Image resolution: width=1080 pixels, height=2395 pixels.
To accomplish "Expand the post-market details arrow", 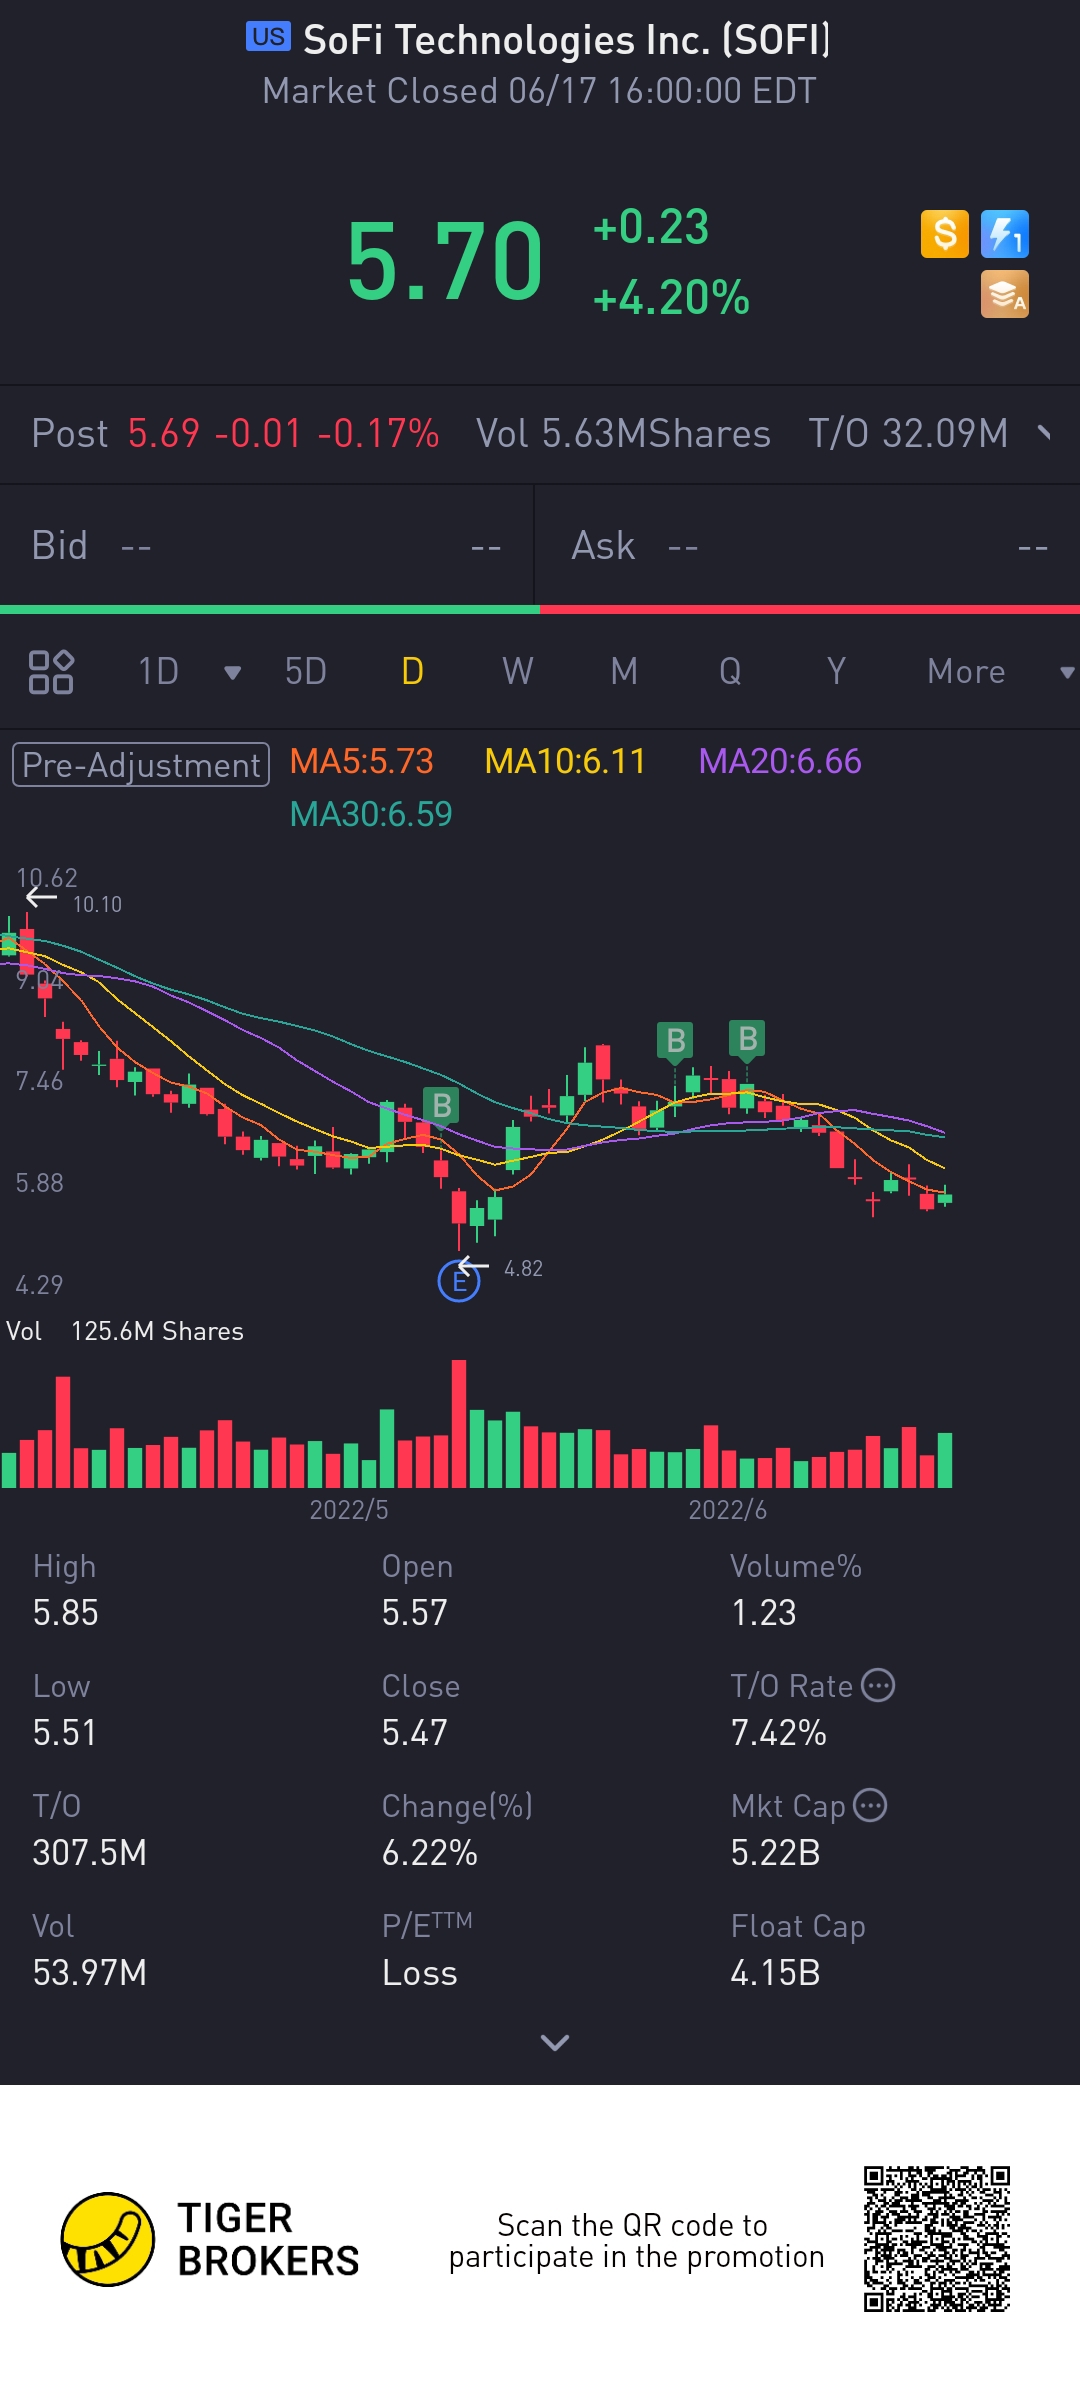I will pos(1045,433).
